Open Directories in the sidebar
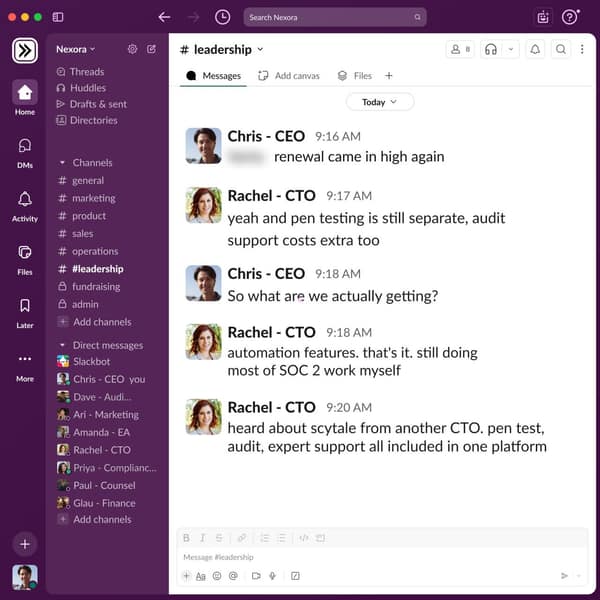This screenshot has width=600, height=600. [x=87, y=121]
